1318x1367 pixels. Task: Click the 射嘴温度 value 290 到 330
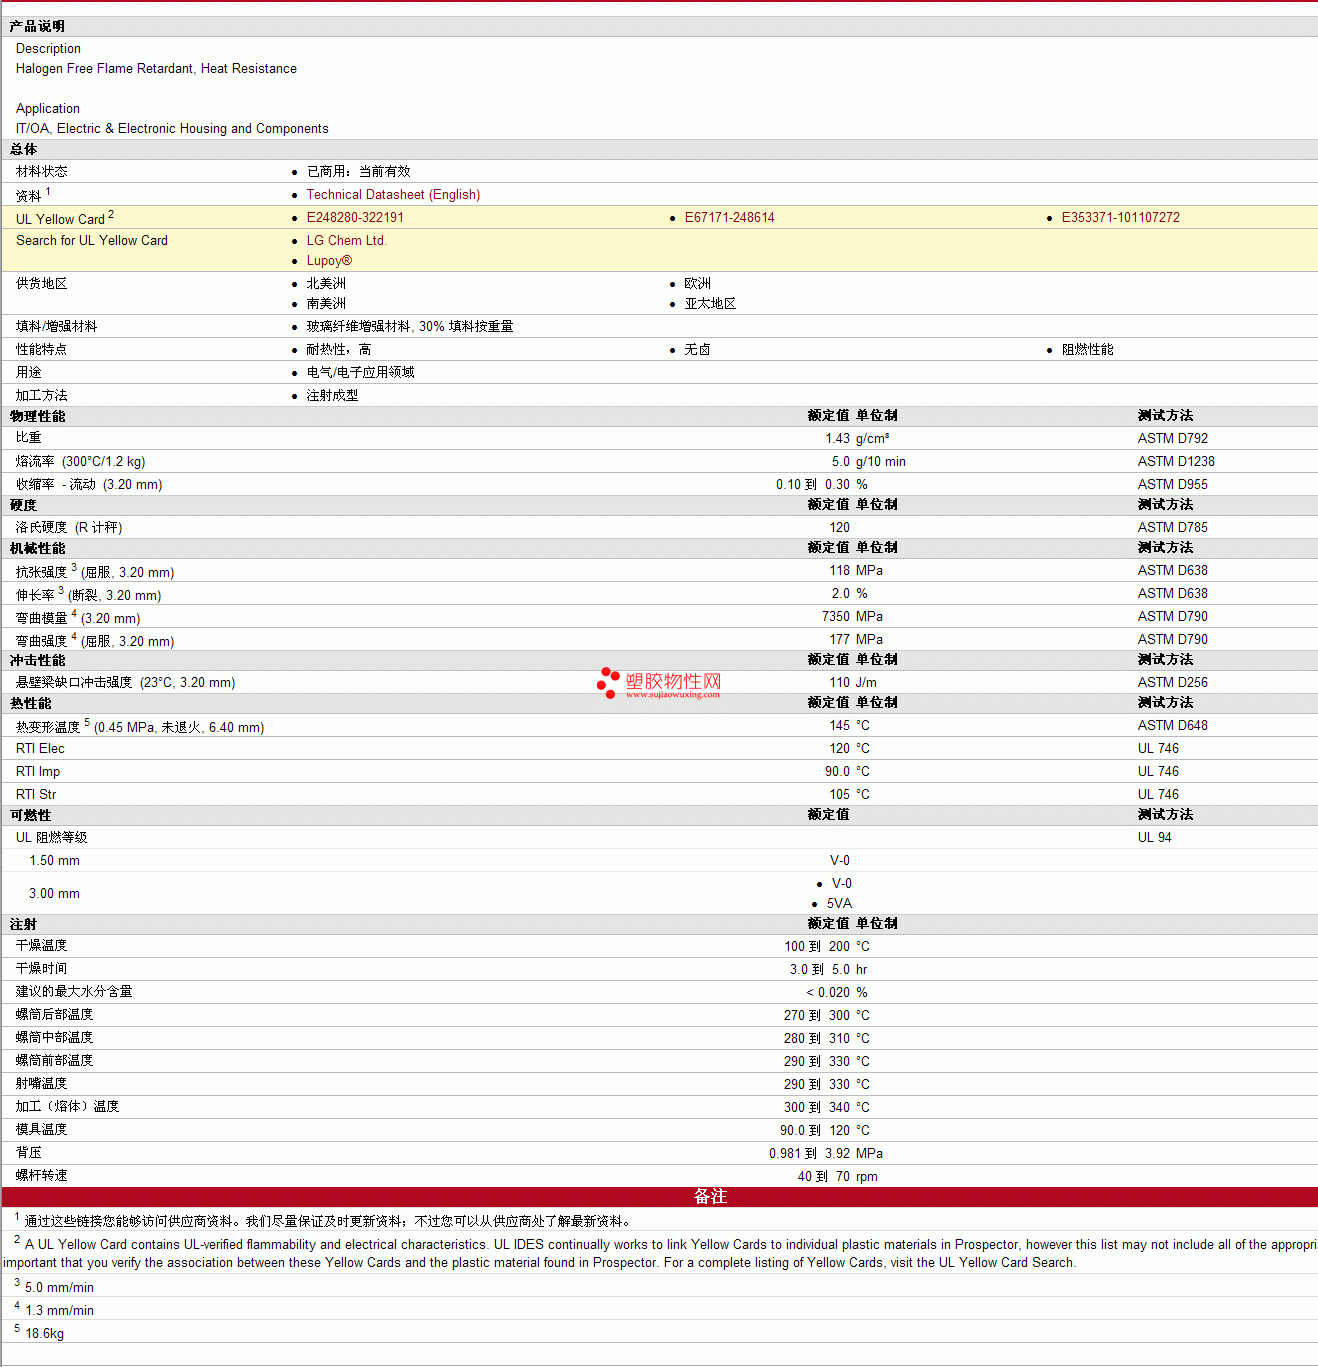(817, 1085)
